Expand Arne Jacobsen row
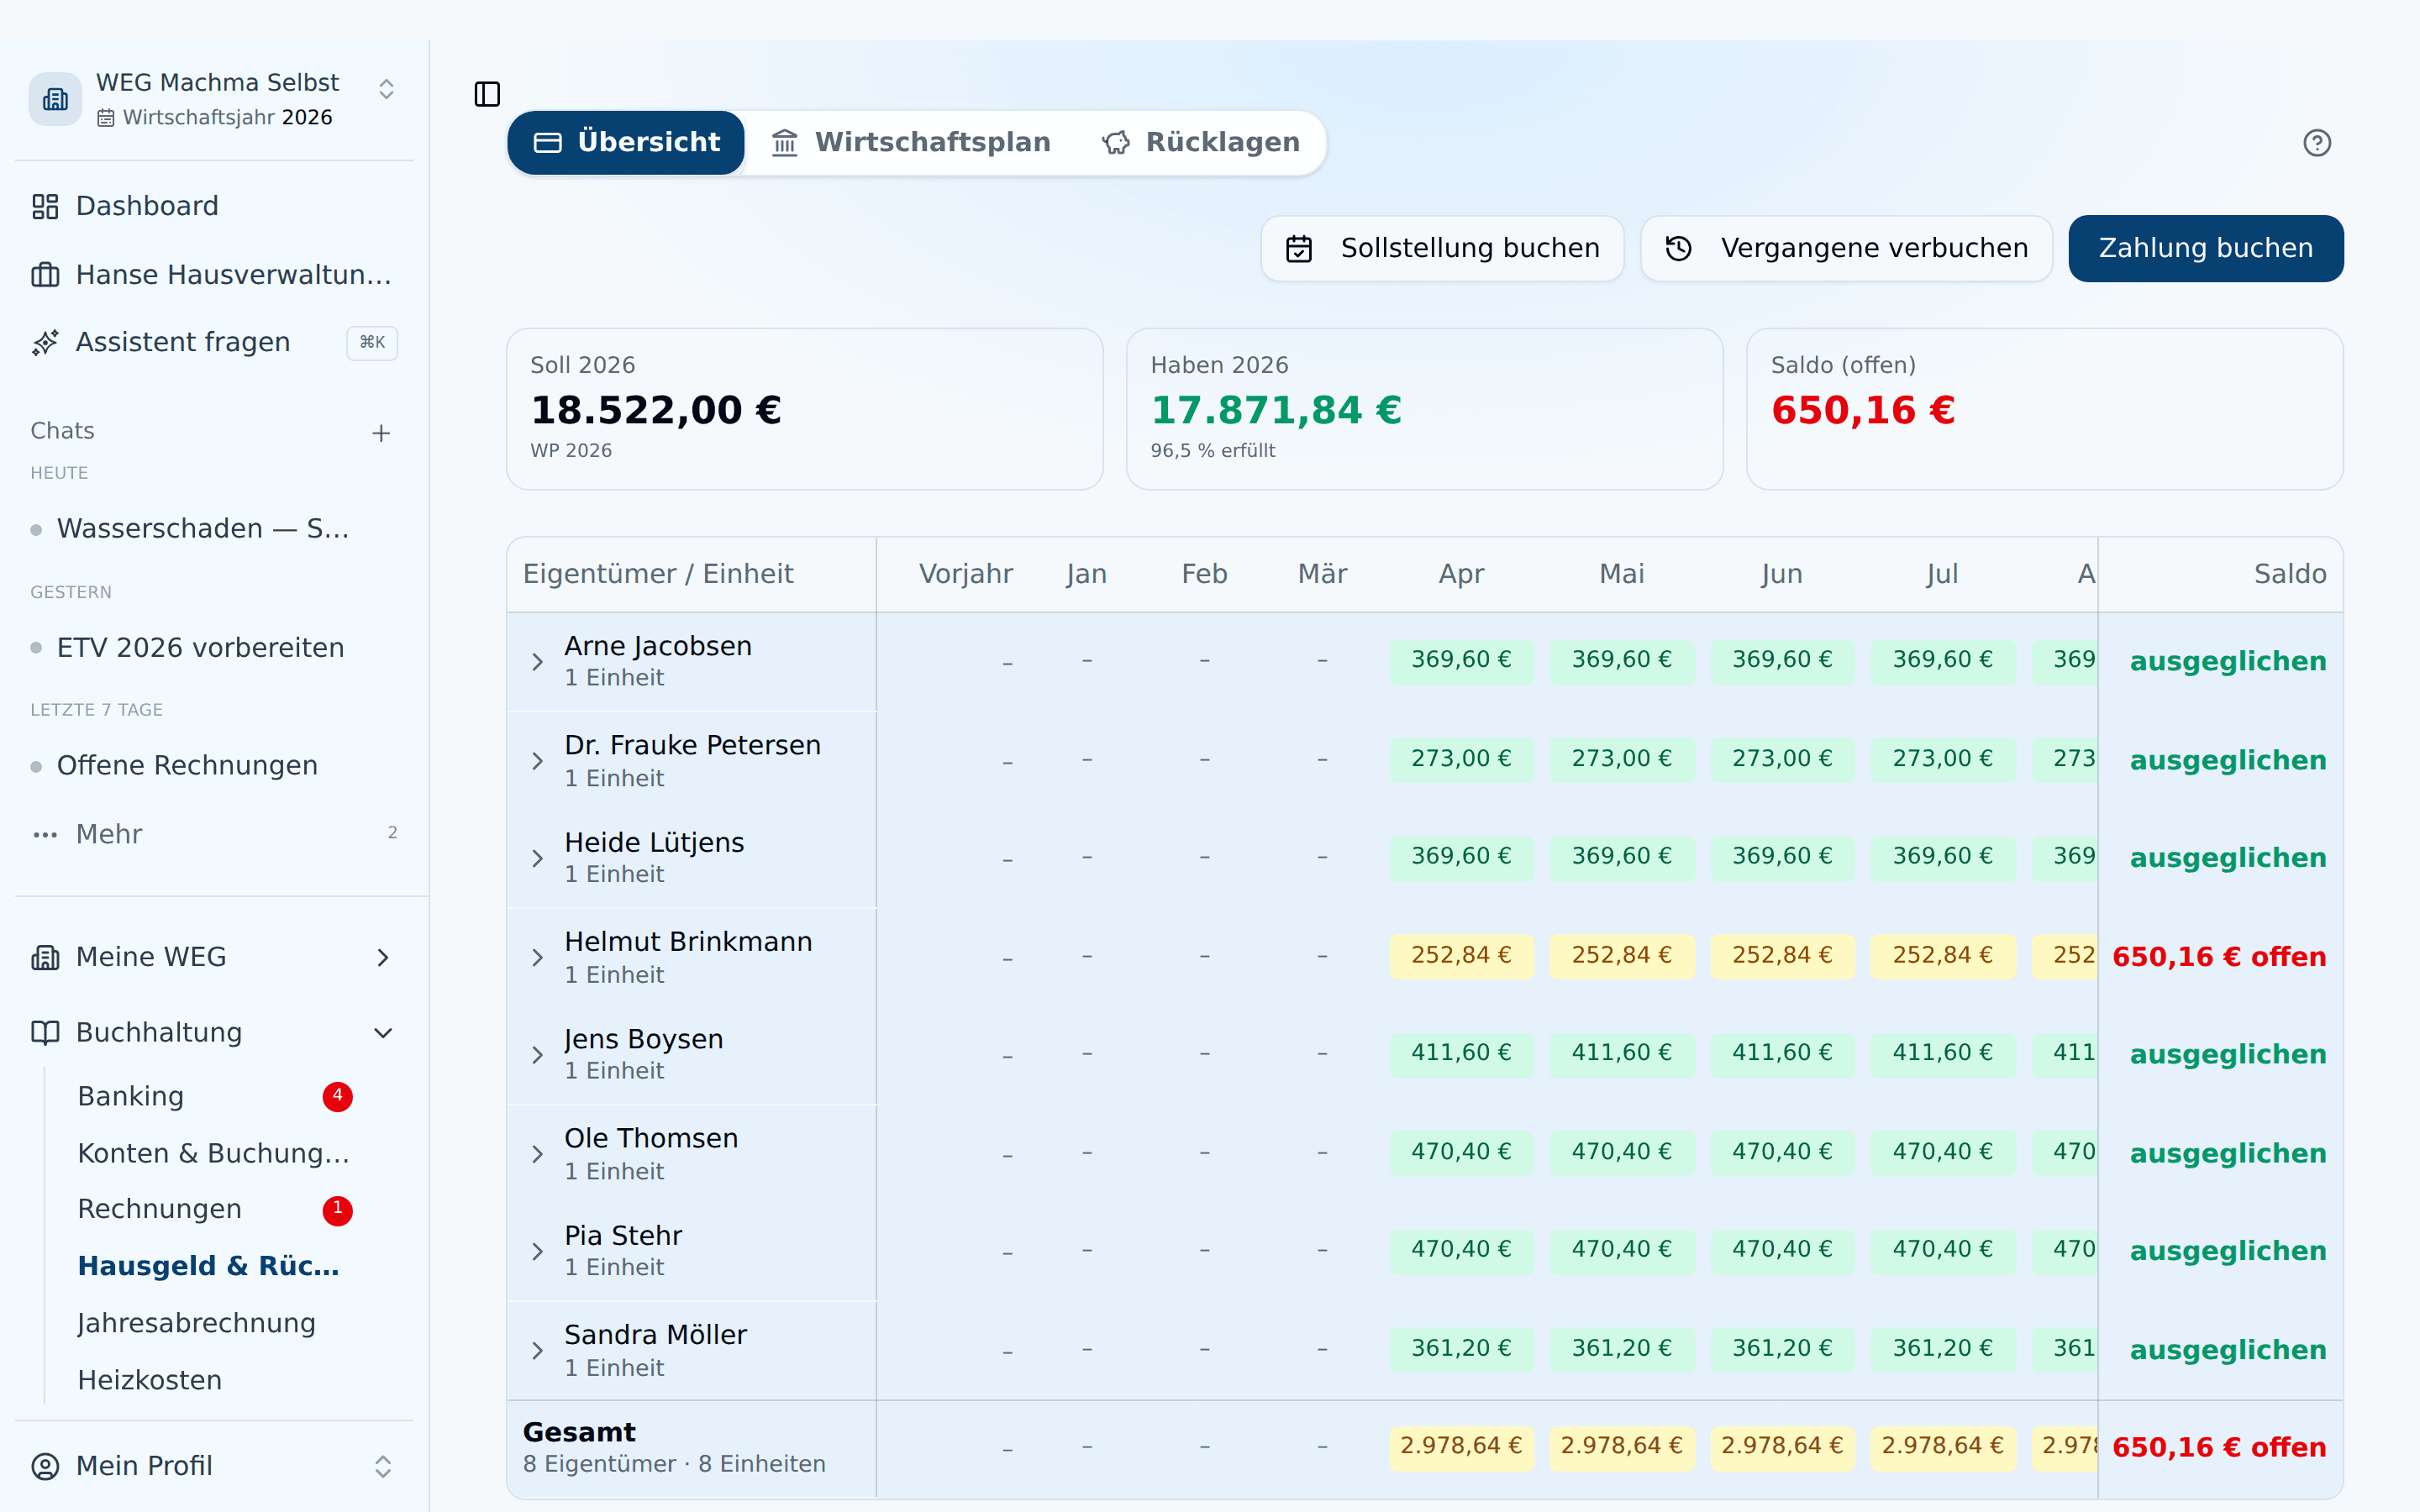 [537, 662]
